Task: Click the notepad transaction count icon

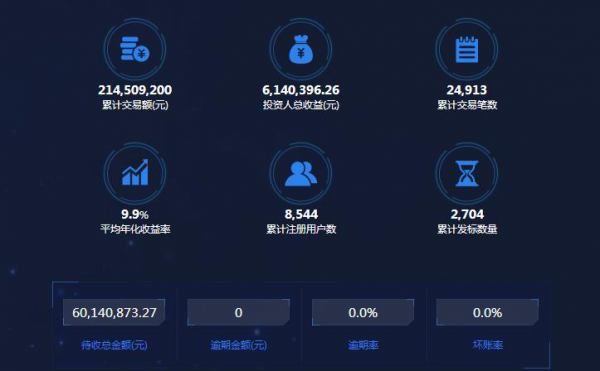Action: point(467,49)
